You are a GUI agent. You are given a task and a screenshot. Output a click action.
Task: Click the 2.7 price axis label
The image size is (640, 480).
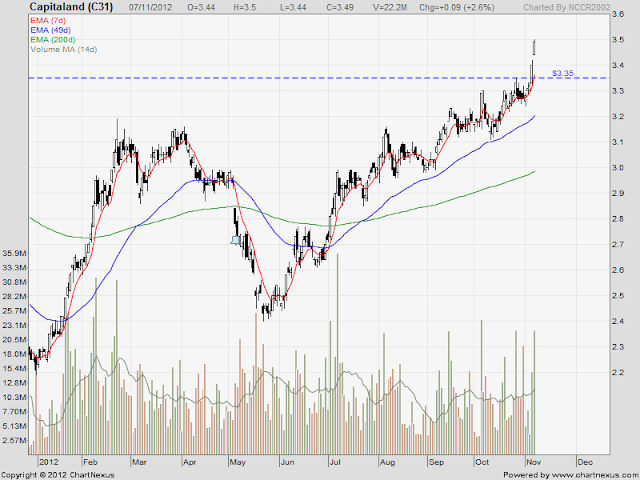[x=618, y=244]
